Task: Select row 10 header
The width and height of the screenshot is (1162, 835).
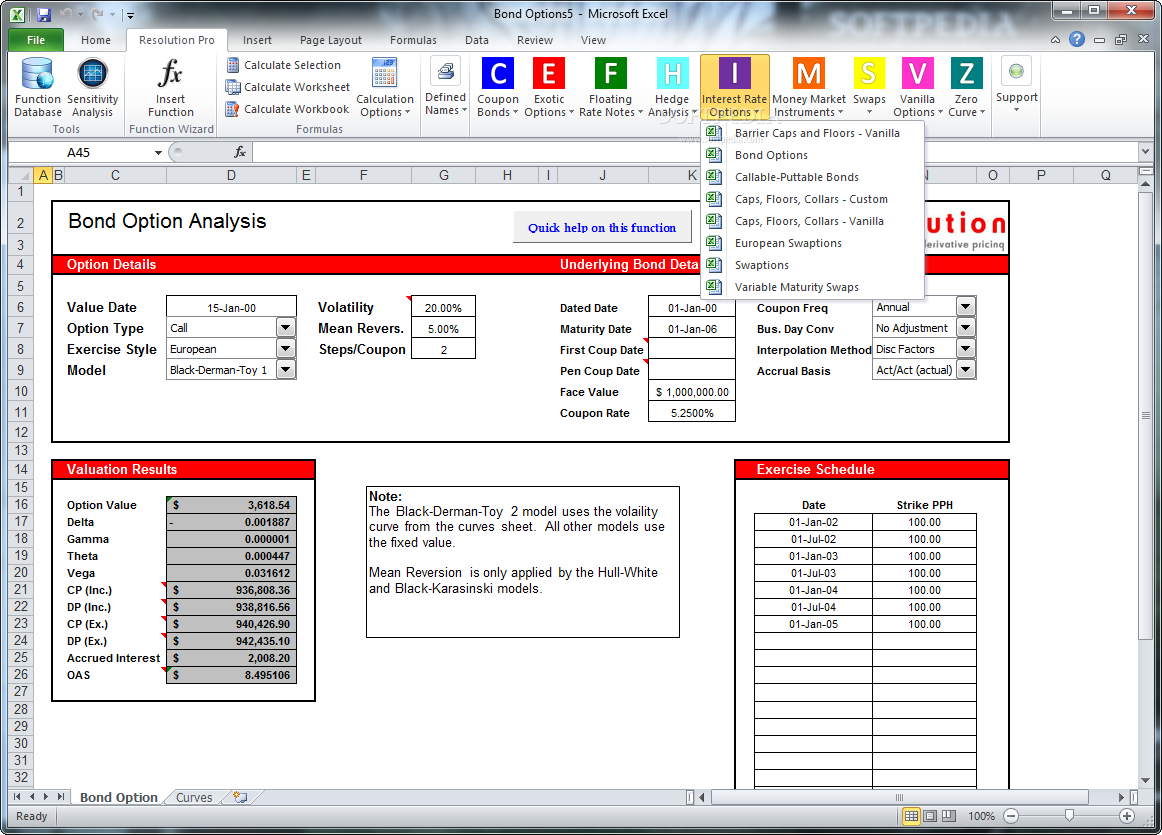Action: tap(21, 391)
